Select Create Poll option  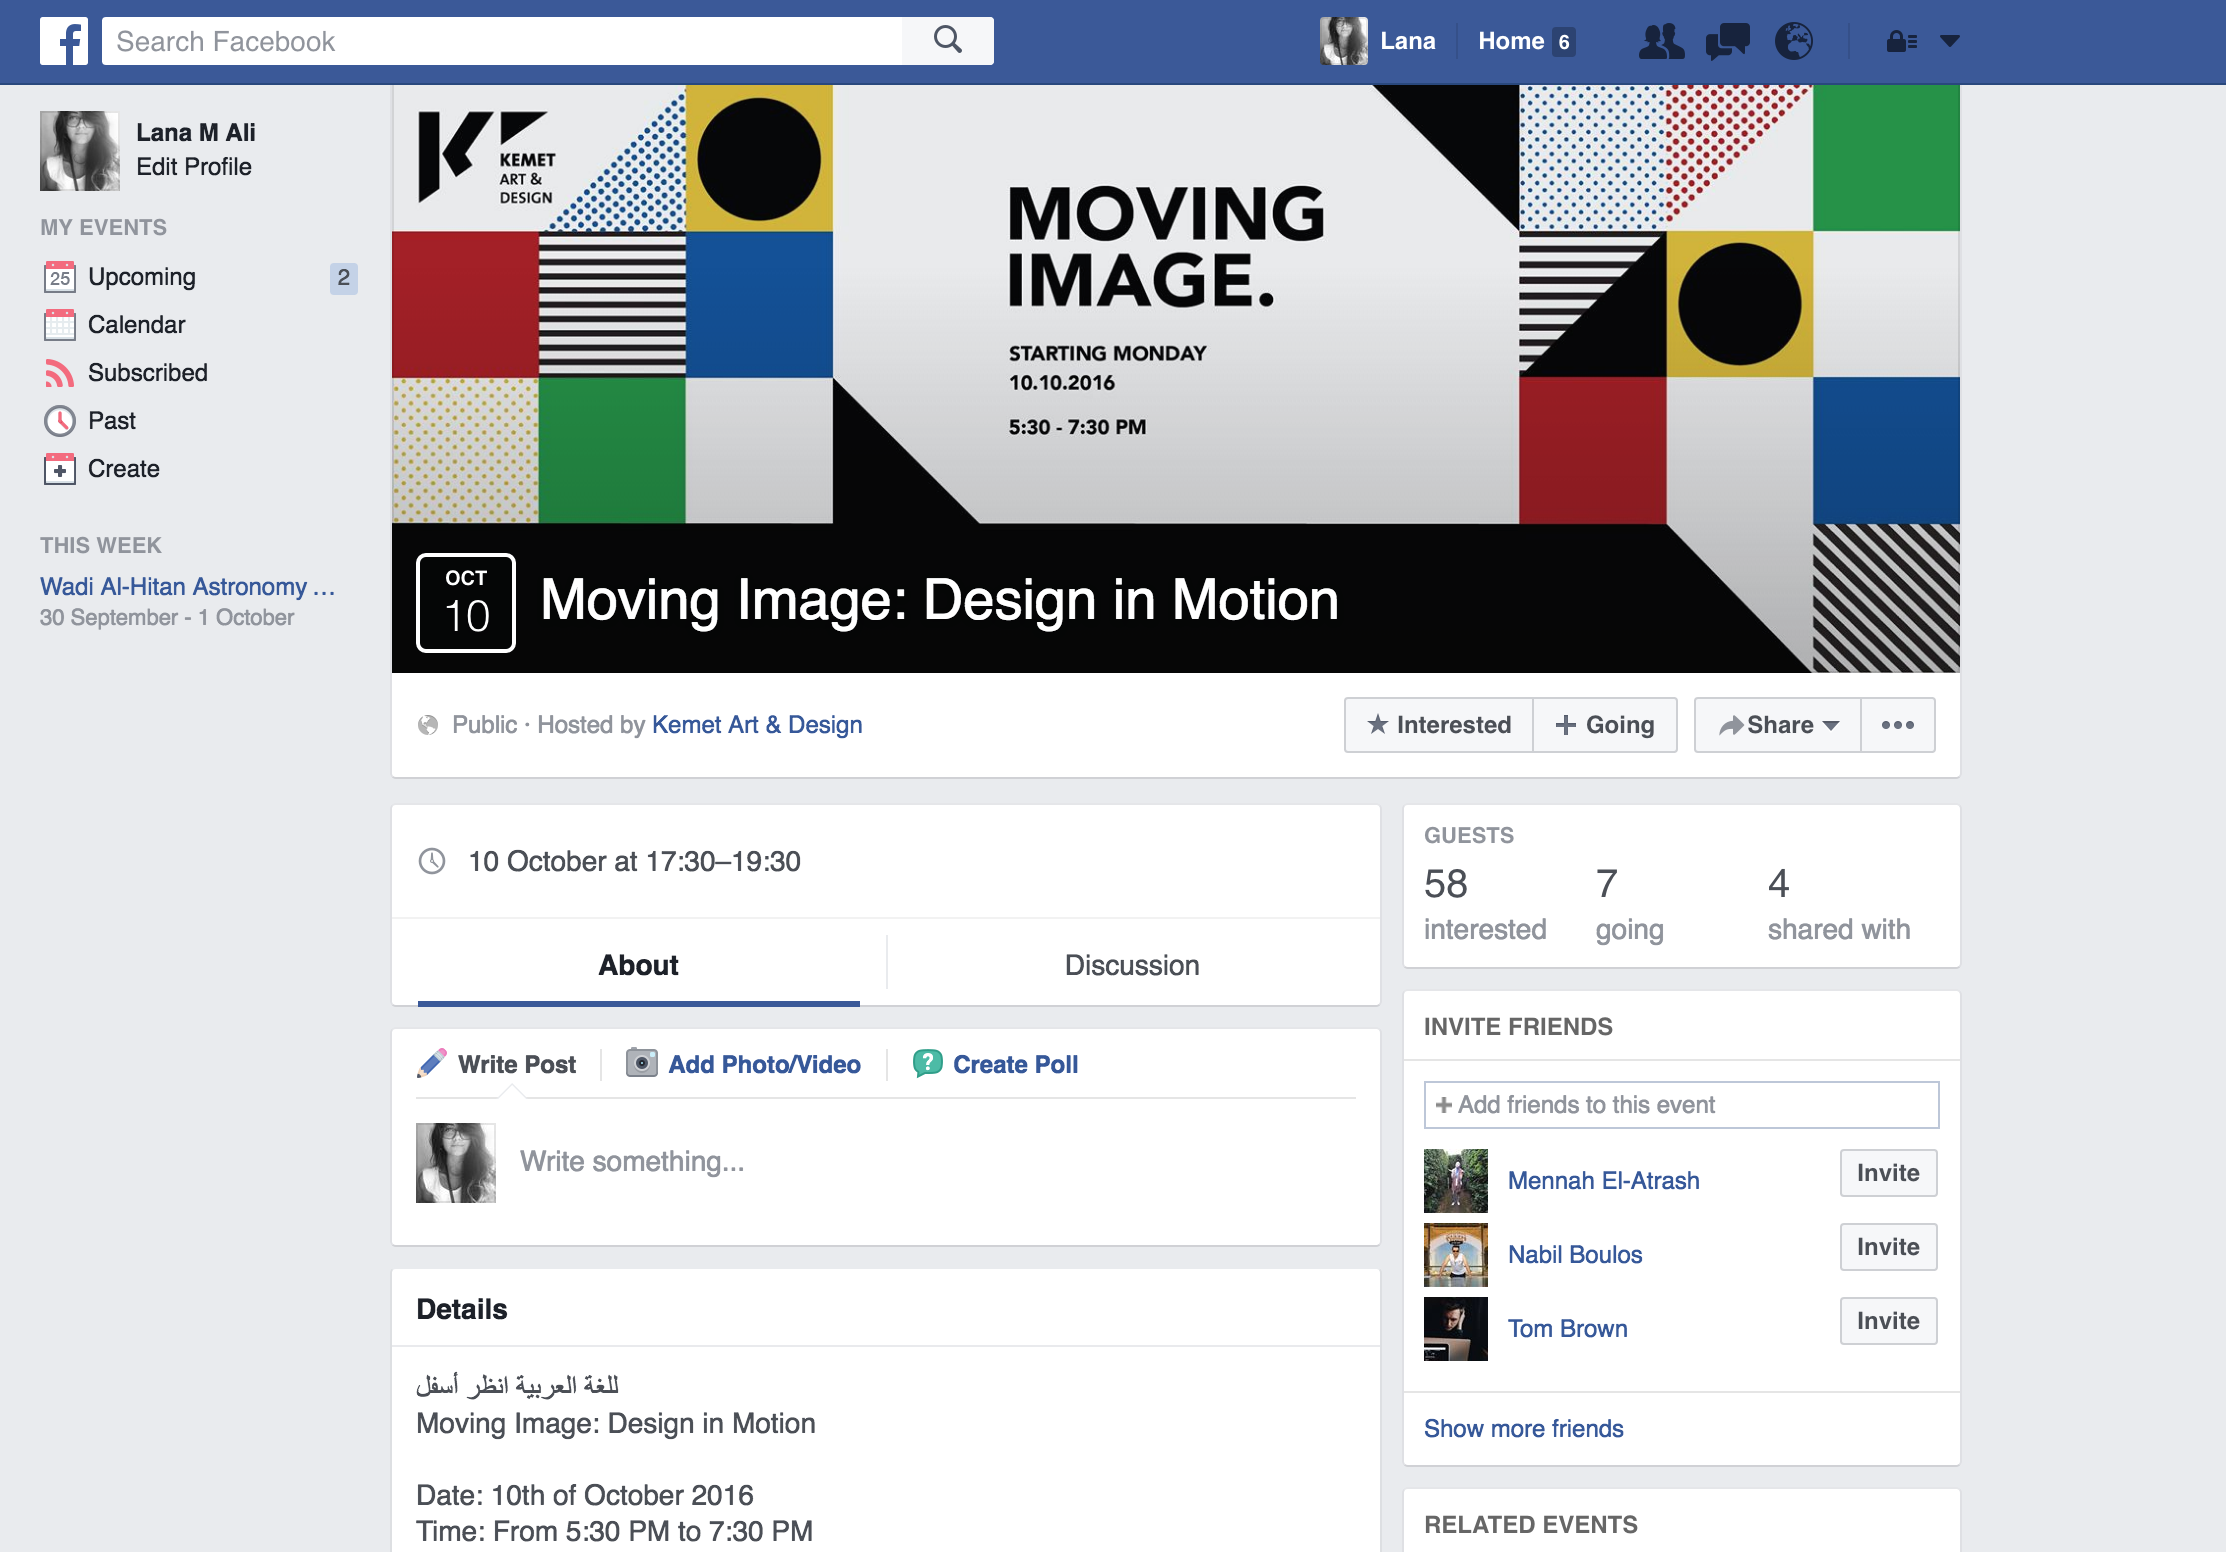[1014, 1064]
